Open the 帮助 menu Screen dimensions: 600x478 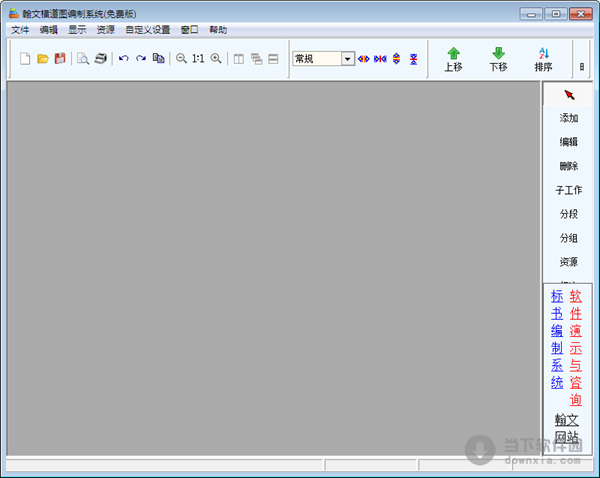coord(218,30)
